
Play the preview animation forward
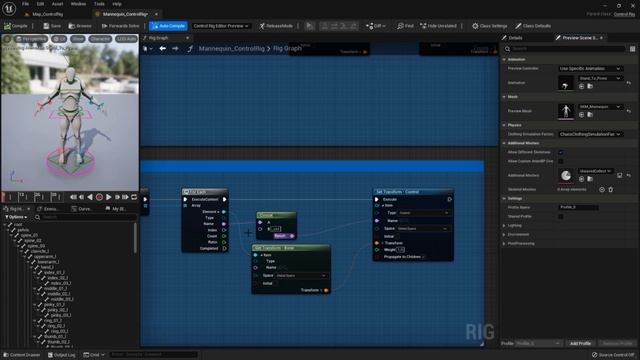tap(109, 197)
